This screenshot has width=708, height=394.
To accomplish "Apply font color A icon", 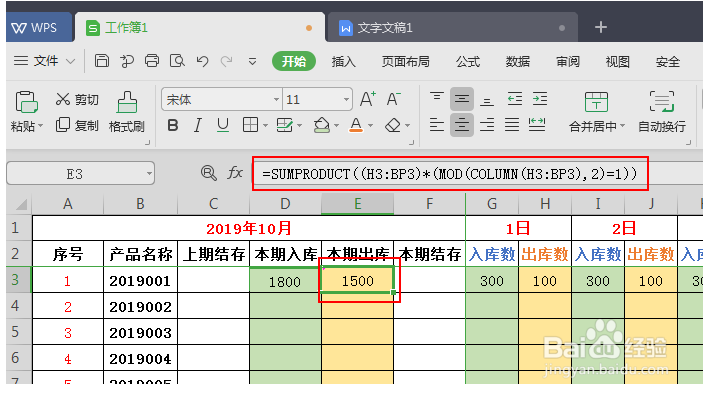I will pyautogui.click(x=356, y=125).
